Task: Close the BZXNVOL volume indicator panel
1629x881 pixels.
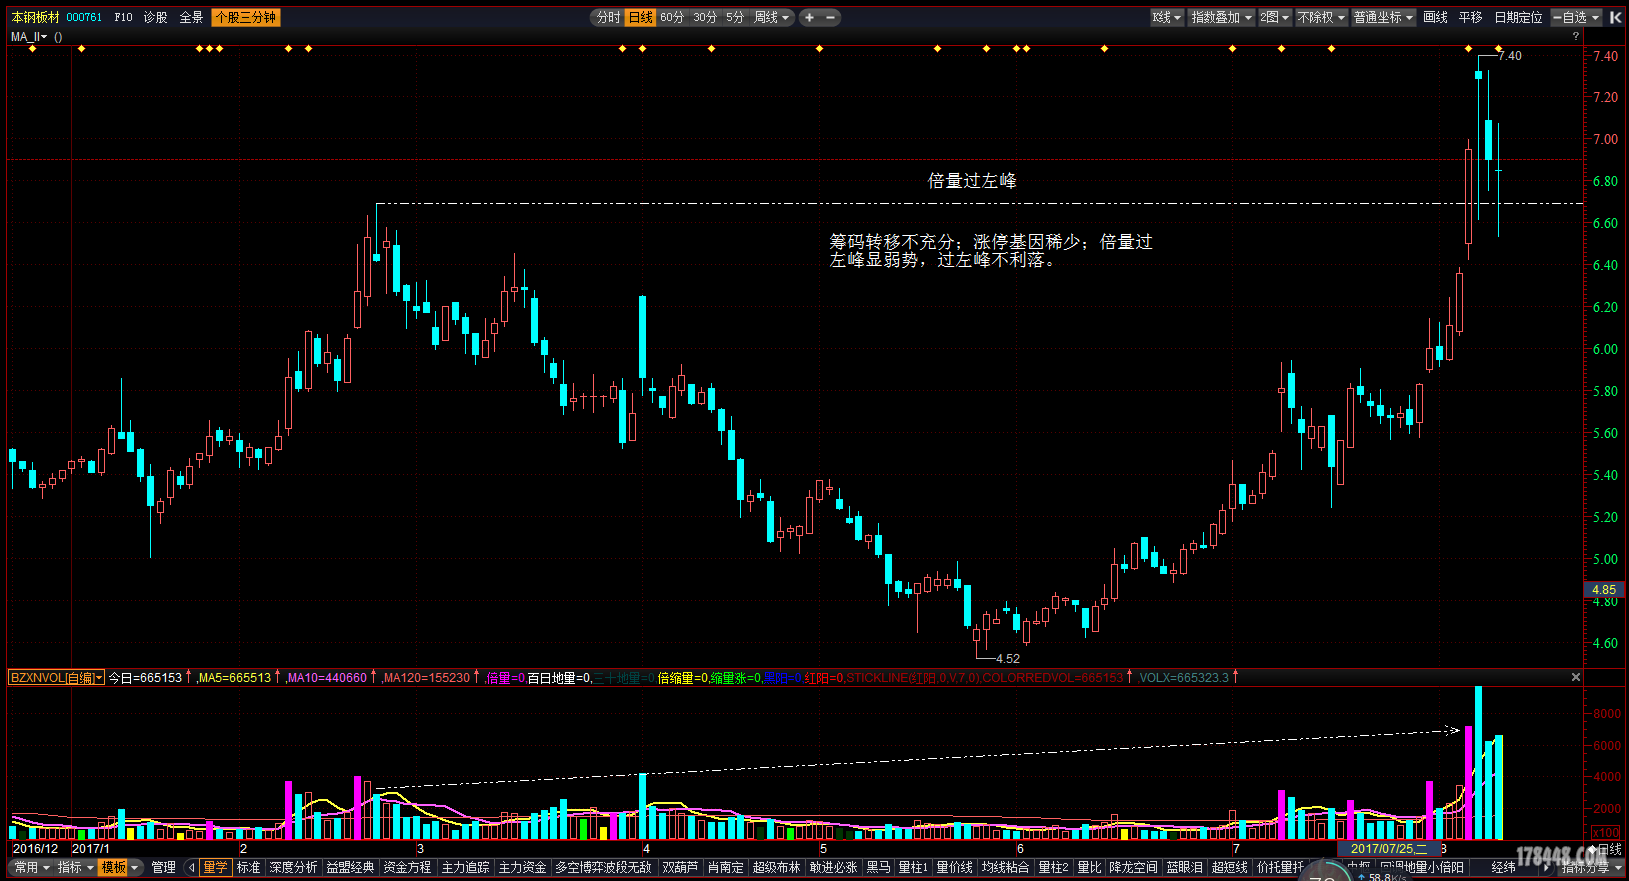Action: coord(1576,677)
